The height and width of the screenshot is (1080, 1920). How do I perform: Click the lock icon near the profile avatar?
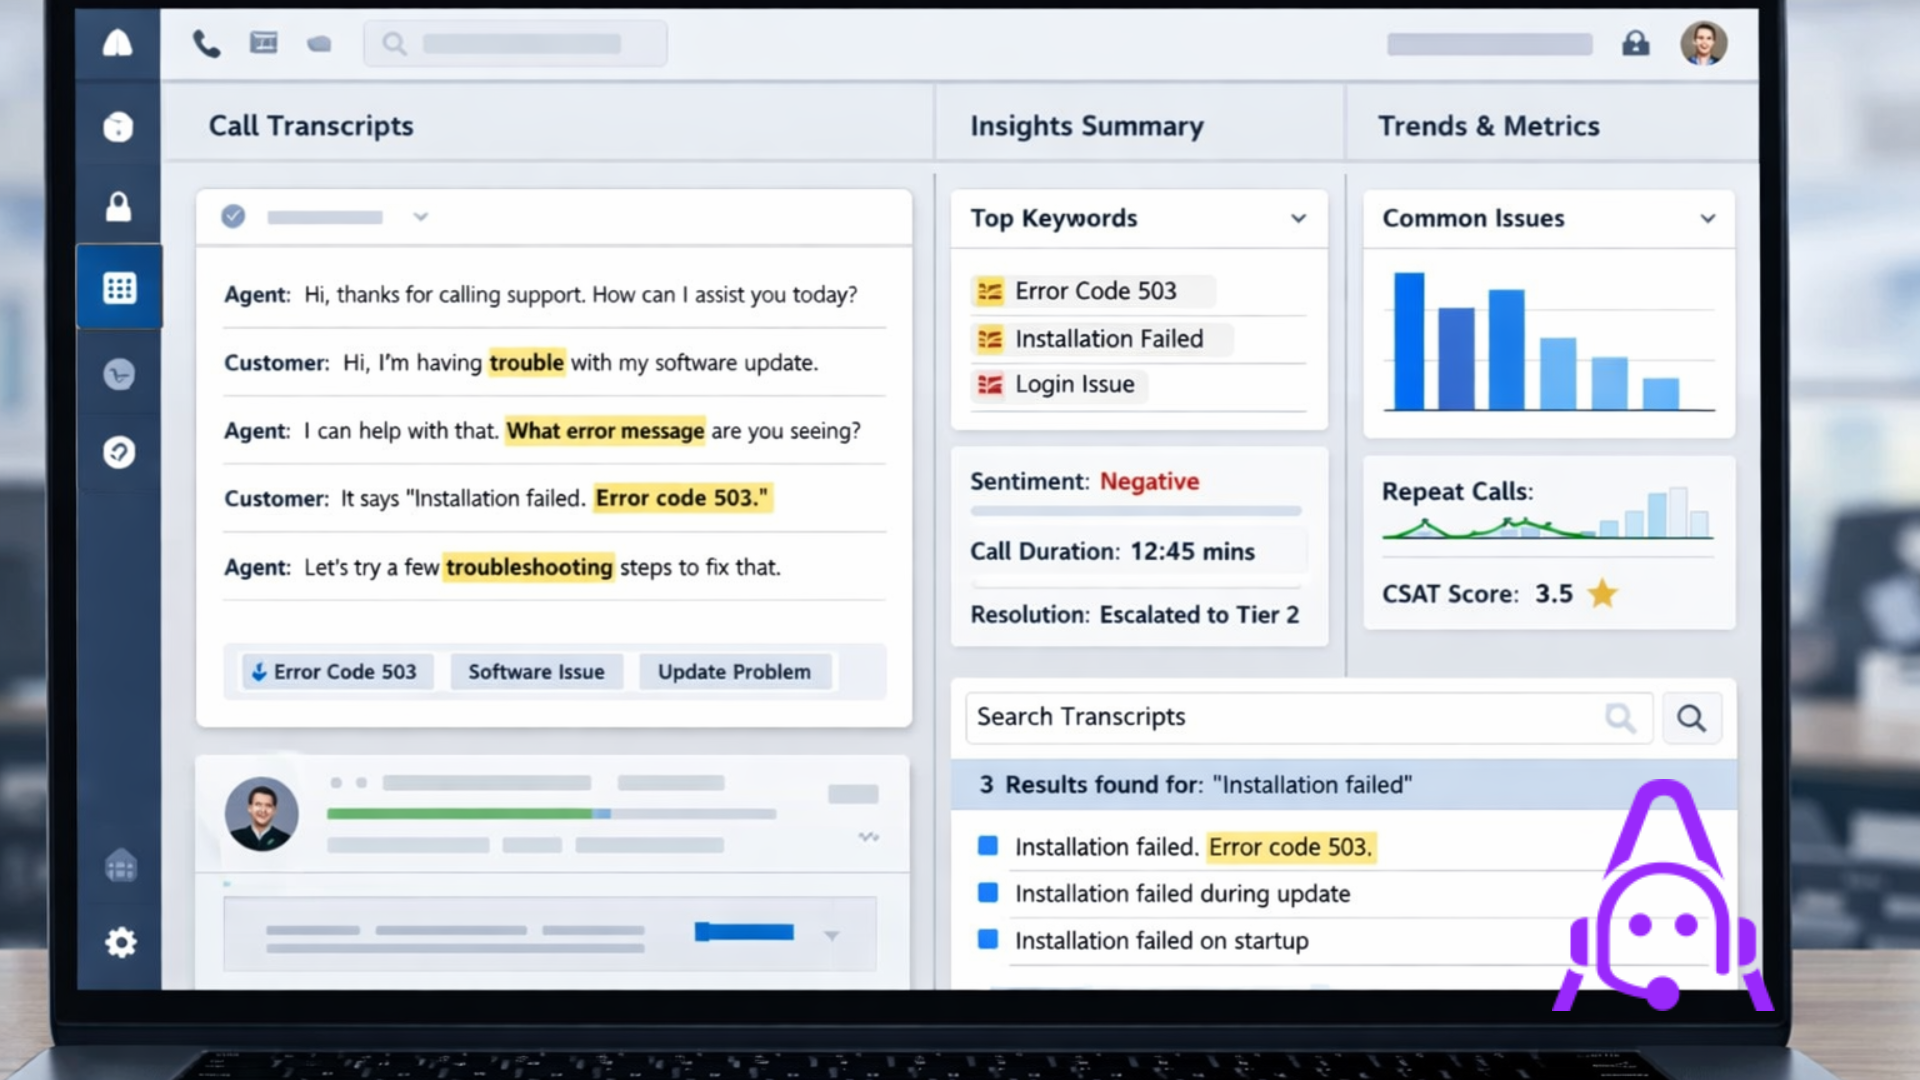pos(1637,44)
